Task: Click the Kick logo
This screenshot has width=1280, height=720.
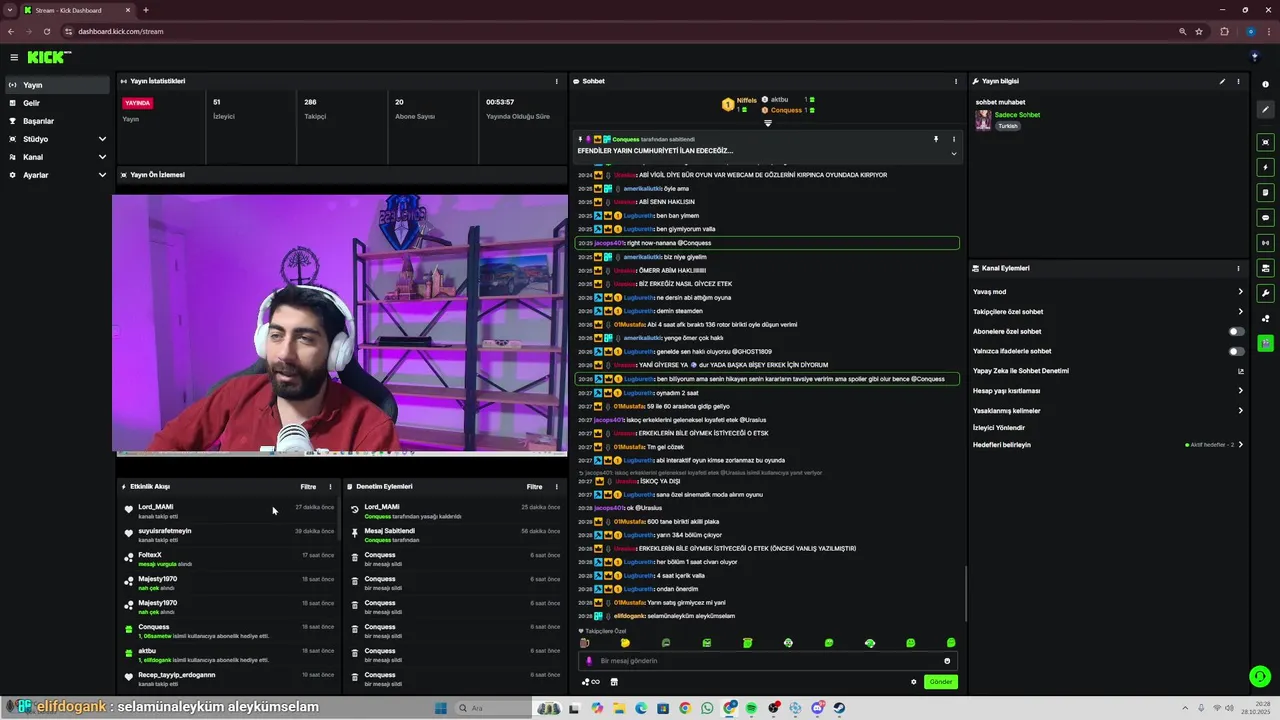Action: tap(49, 57)
